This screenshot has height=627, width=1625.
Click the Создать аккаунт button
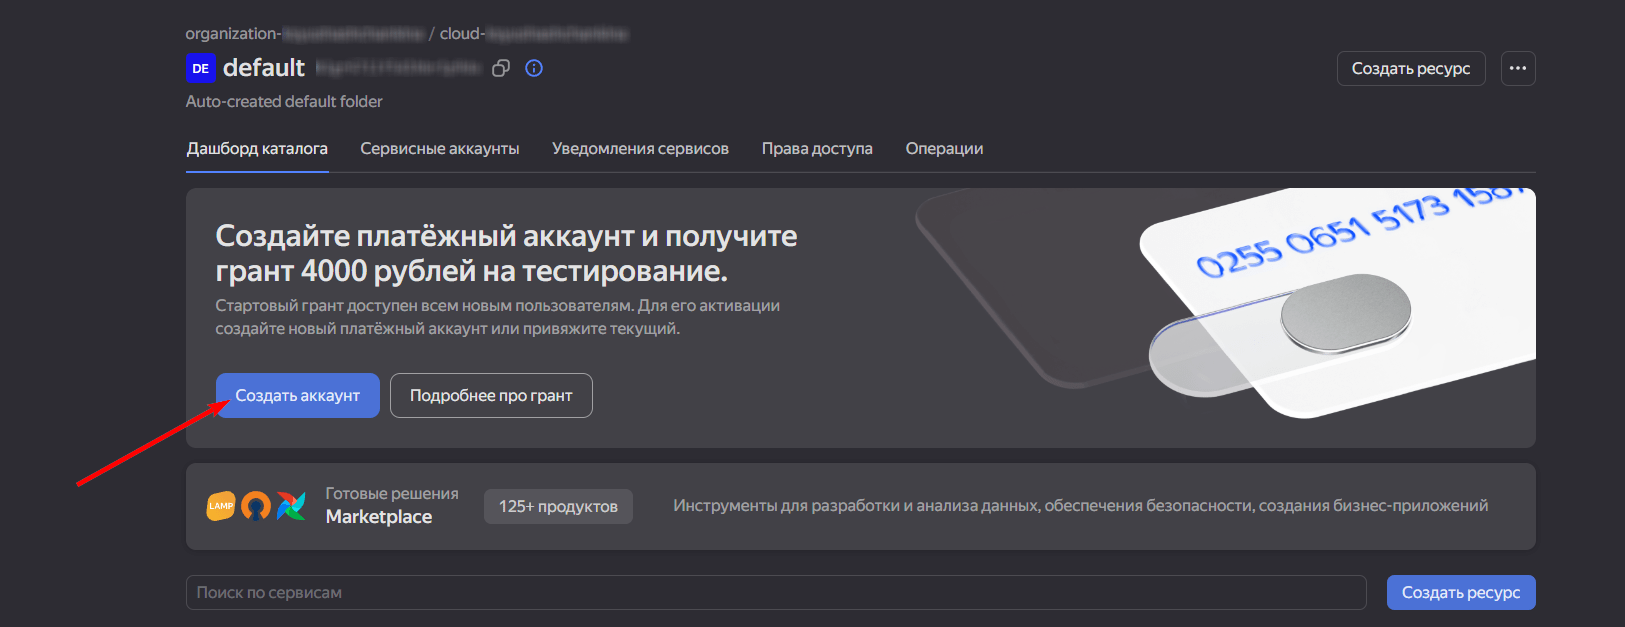298,395
